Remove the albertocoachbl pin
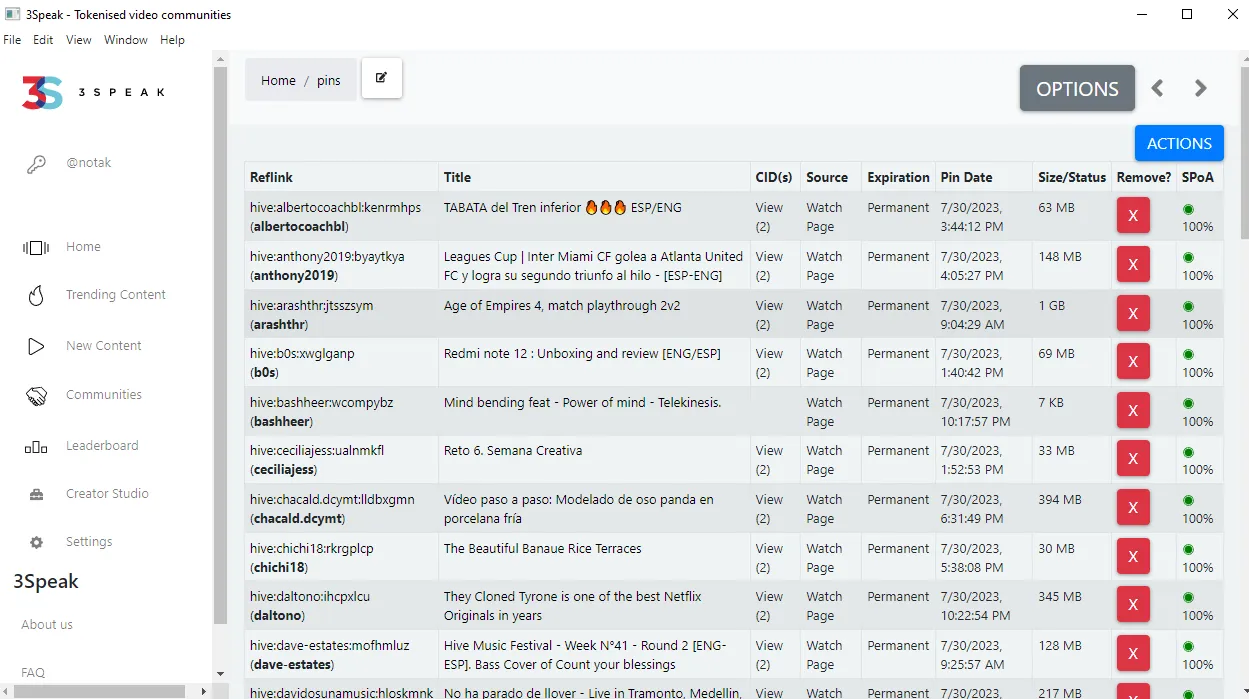 (1133, 216)
